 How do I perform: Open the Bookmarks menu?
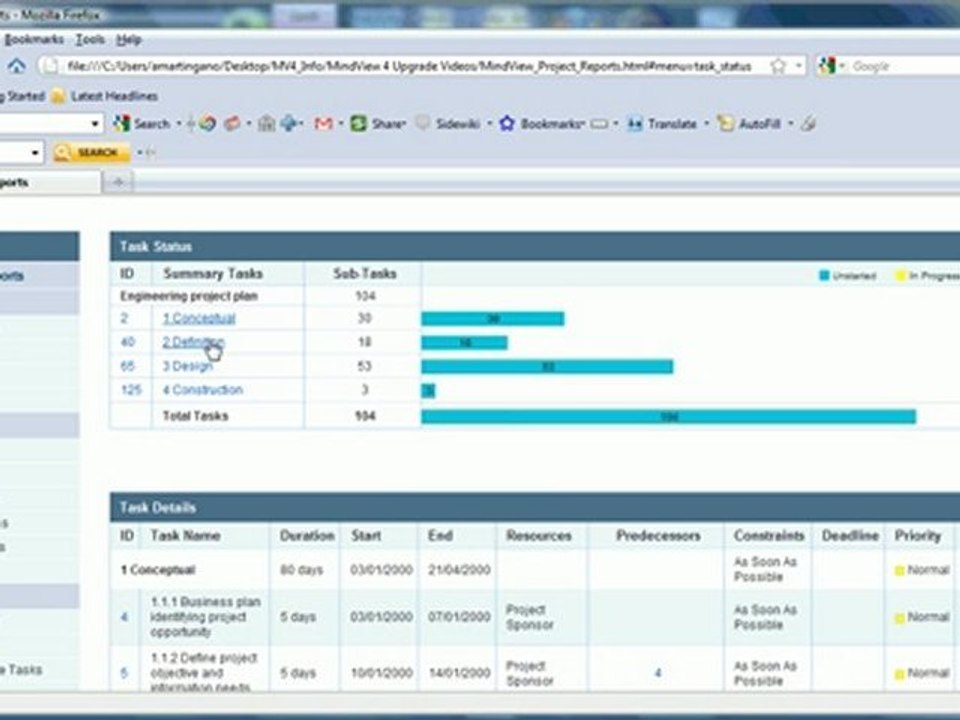34,39
